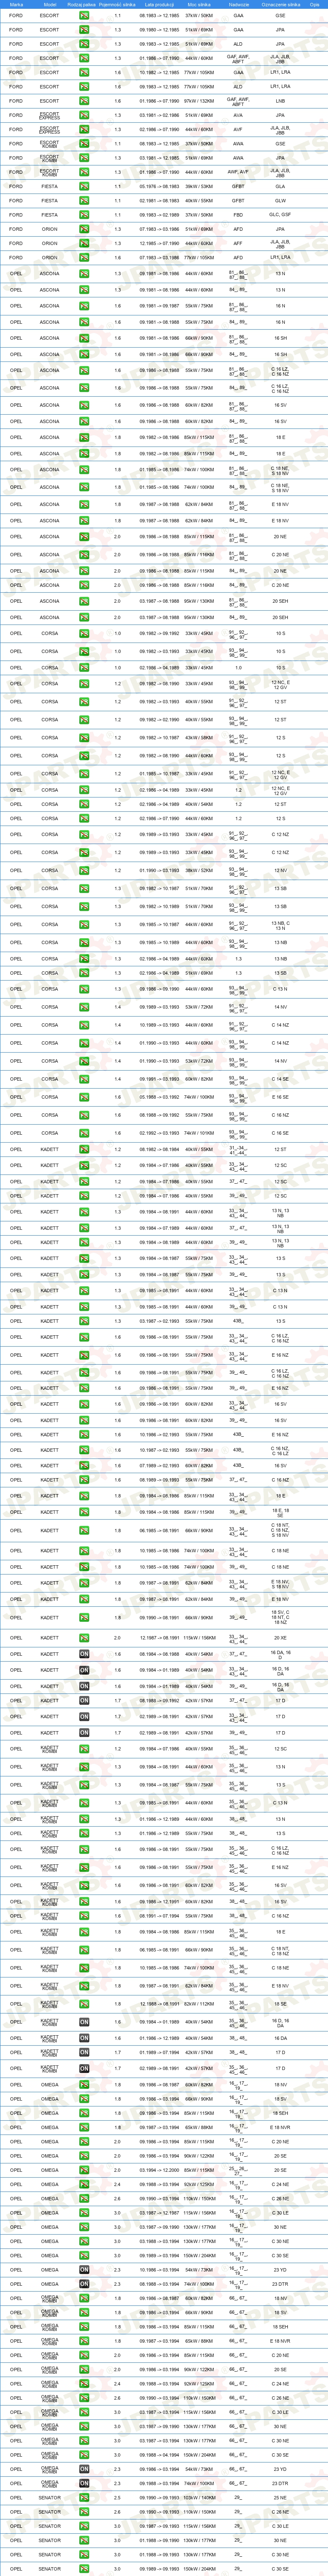
Task: Click the GSE engine code cell
Action: [x=280, y=16]
